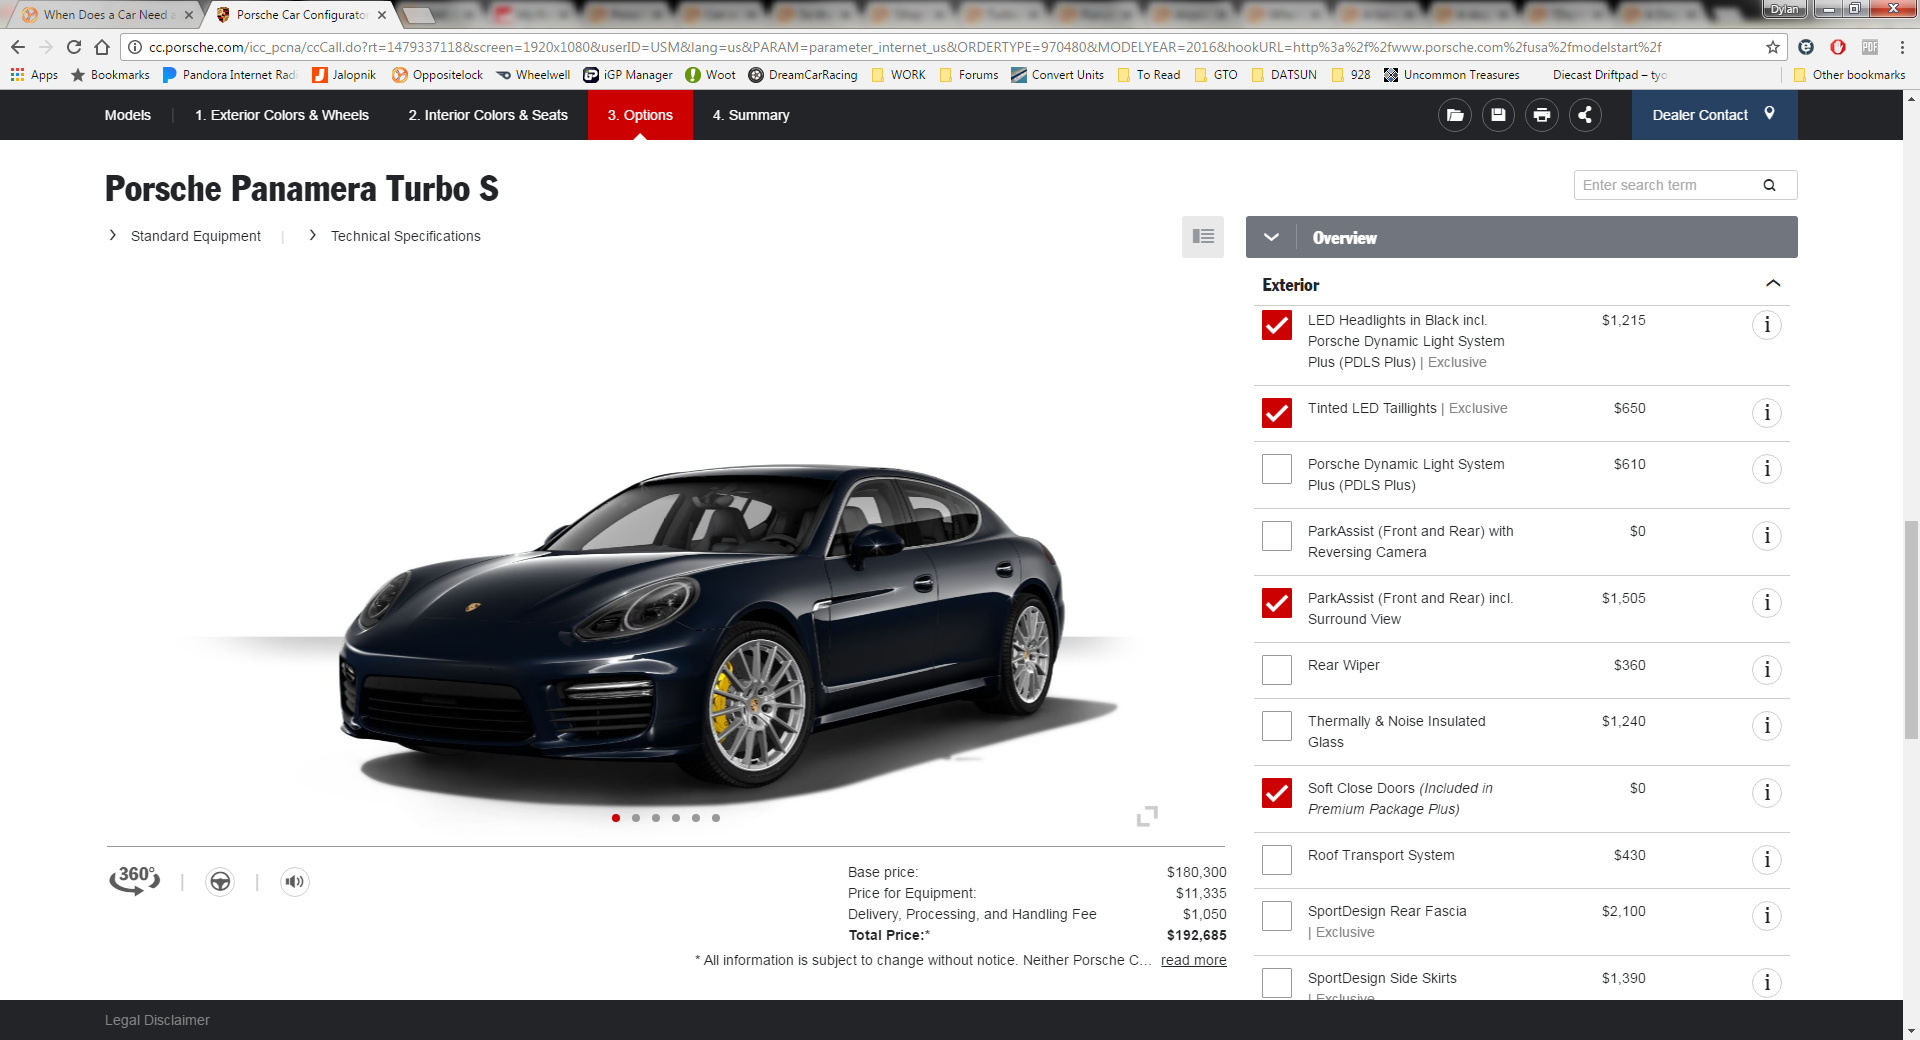This screenshot has height=1040, width=1920.
Task: Start the 360° view of the car
Action: (134, 880)
